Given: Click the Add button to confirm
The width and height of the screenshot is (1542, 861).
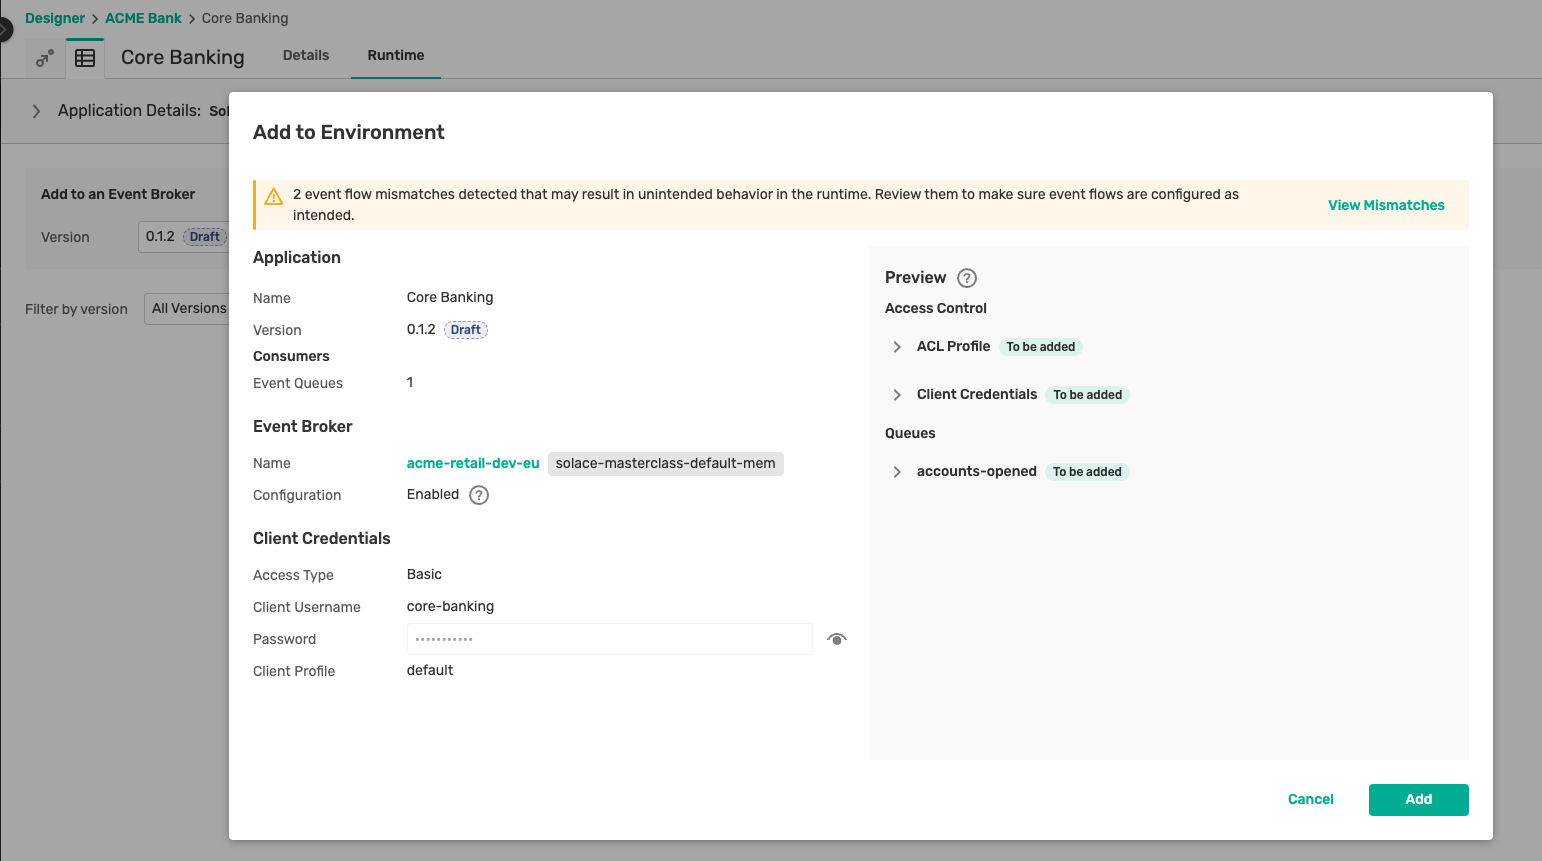Looking at the screenshot, I should [x=1418, y=799].
